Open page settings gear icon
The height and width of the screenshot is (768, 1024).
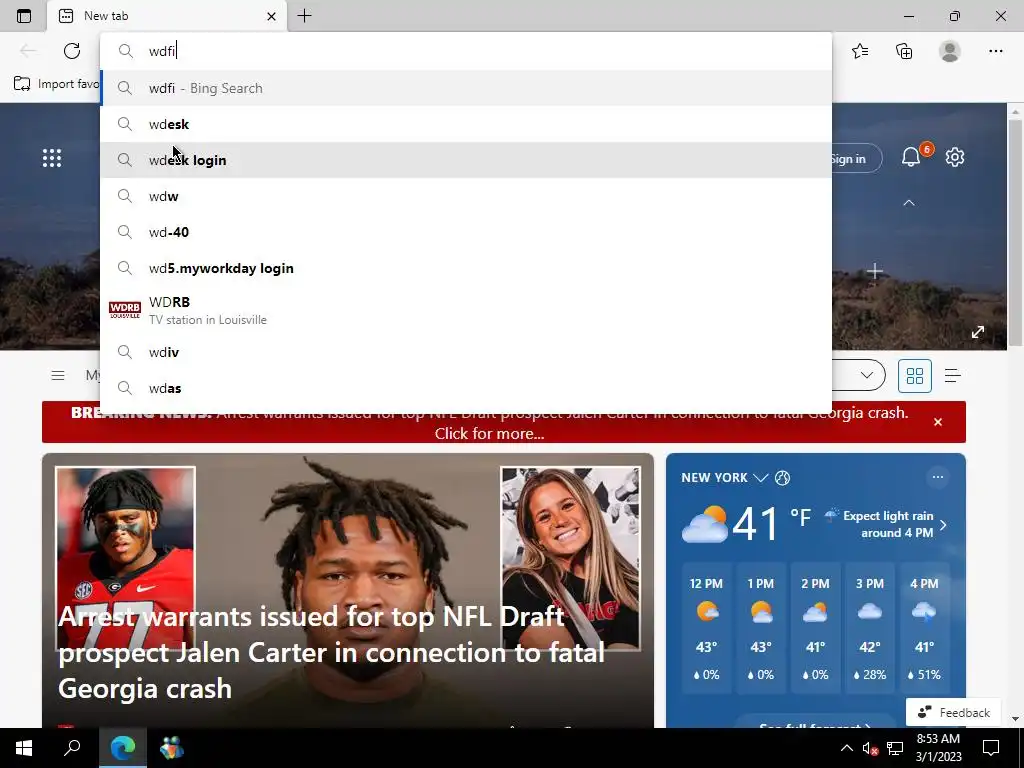coord(955,157)
